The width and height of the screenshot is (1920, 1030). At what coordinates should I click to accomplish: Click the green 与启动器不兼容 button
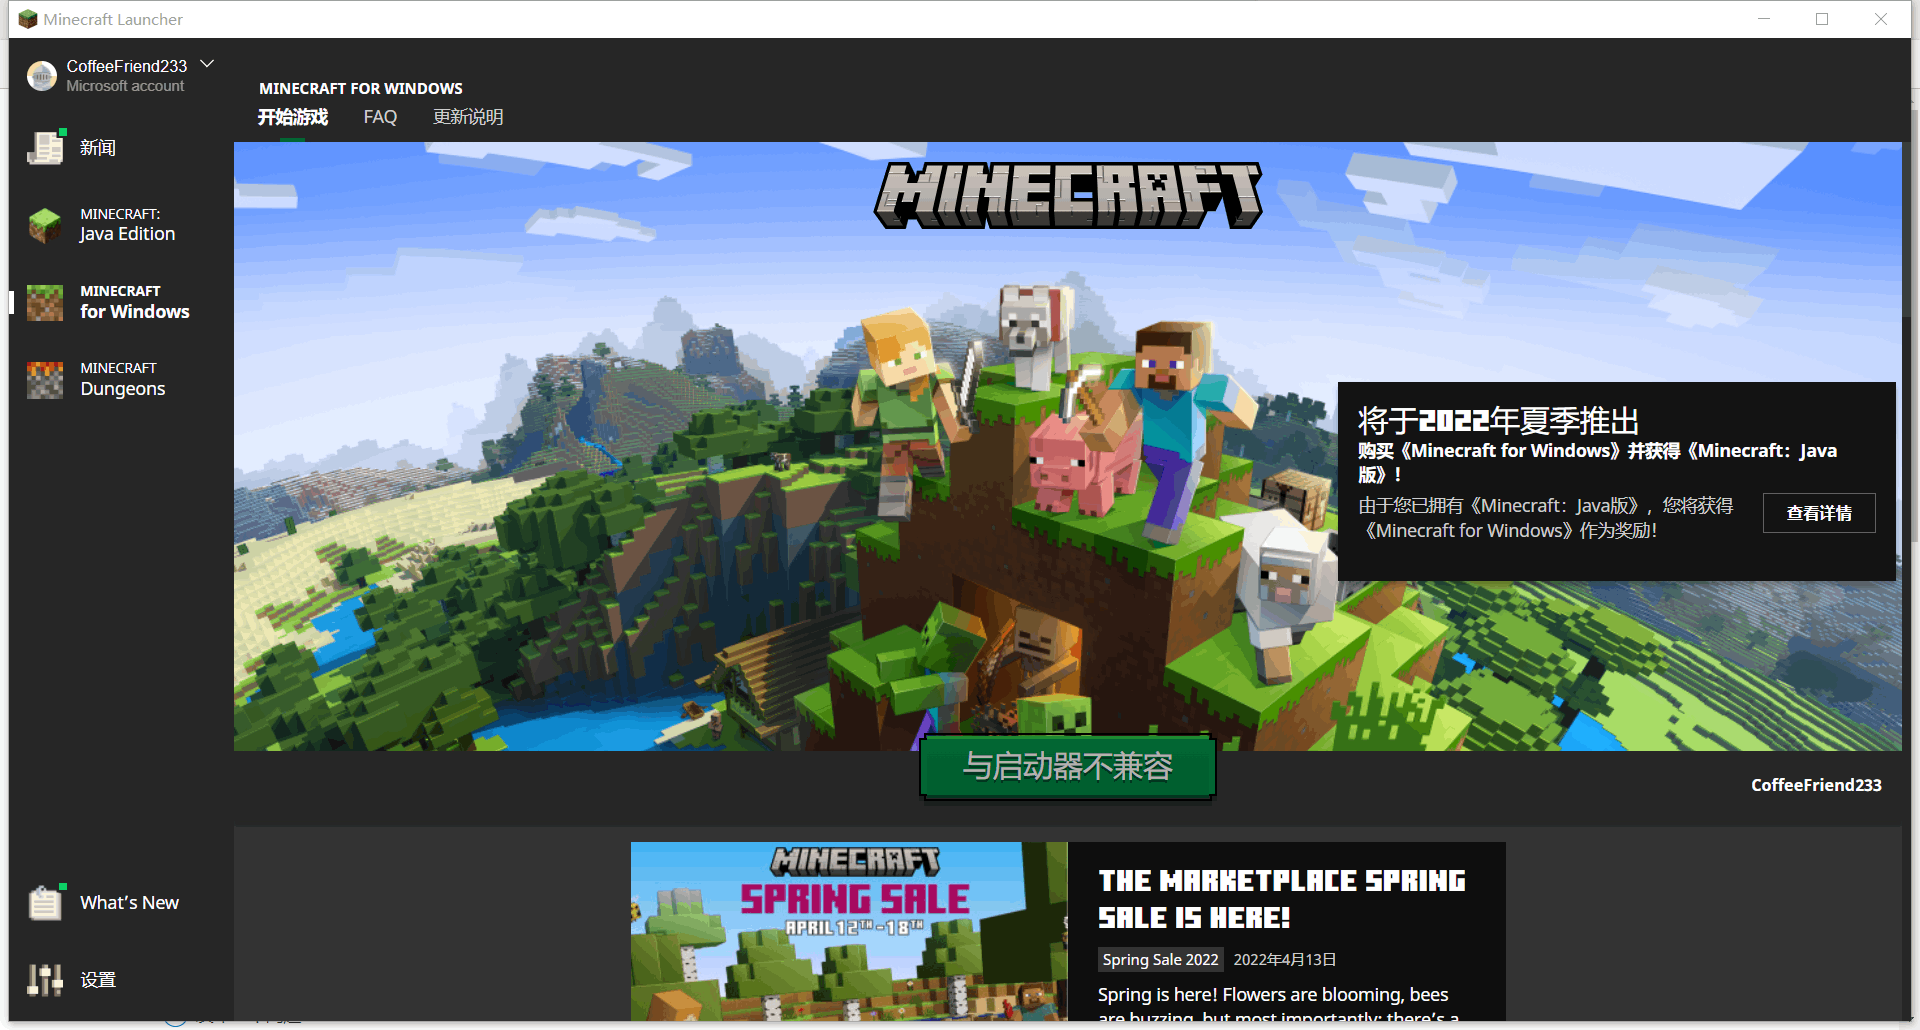[1067, 767]
